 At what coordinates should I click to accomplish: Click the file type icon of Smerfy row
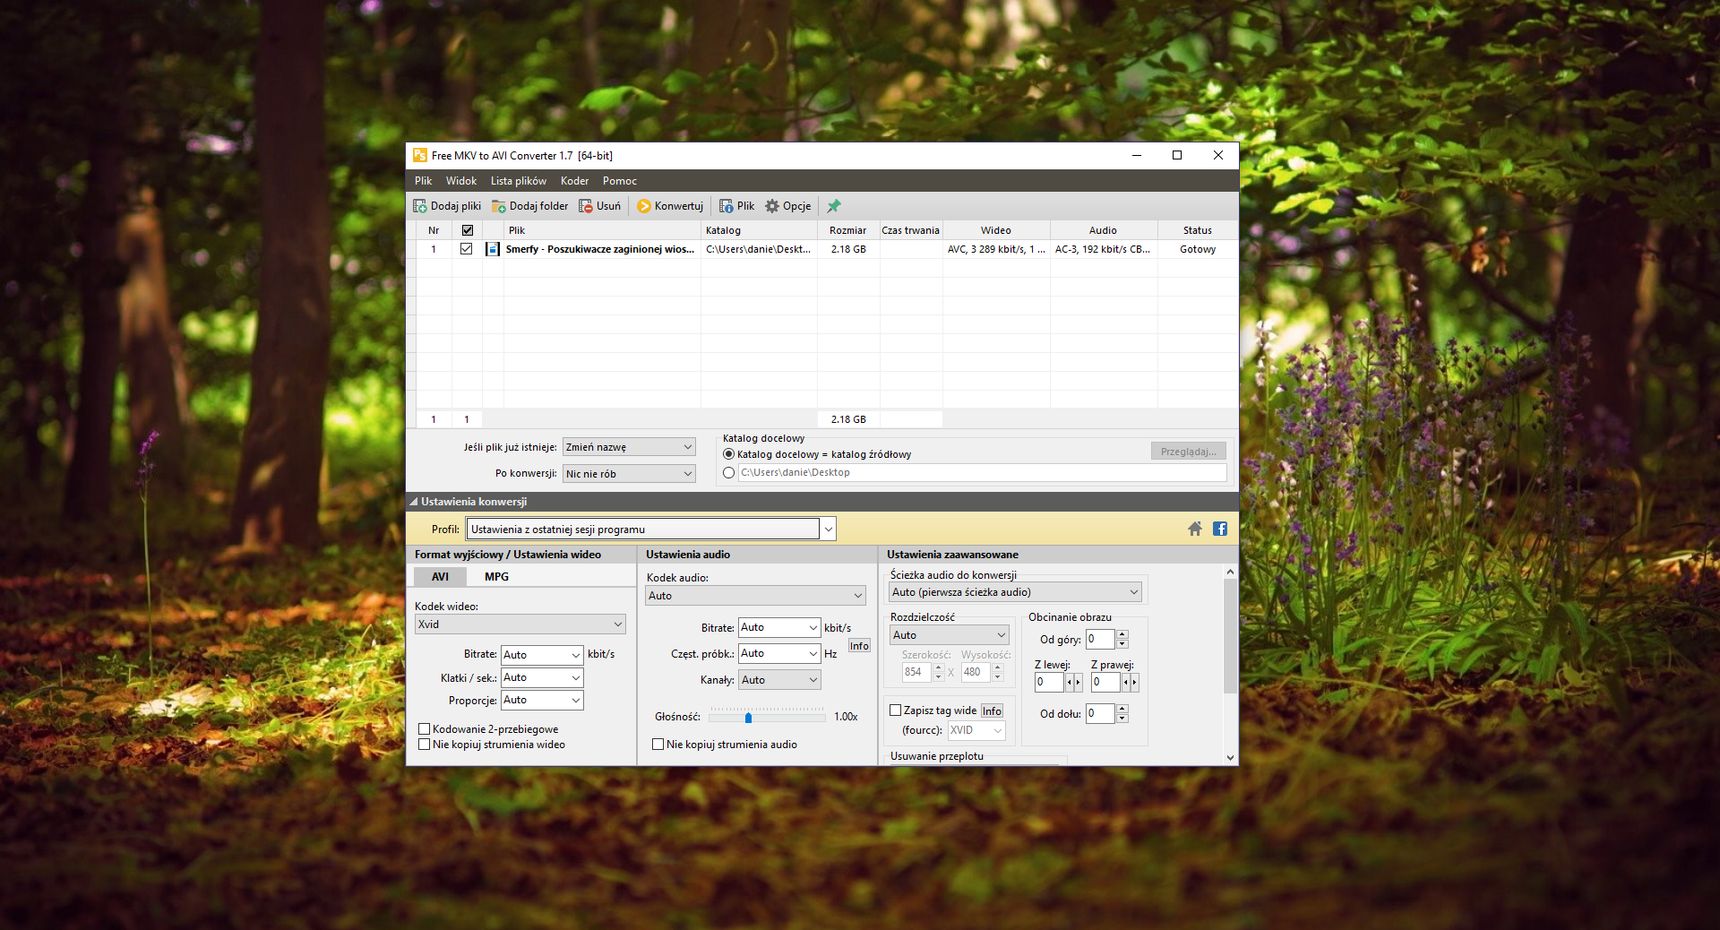[492, 249]
